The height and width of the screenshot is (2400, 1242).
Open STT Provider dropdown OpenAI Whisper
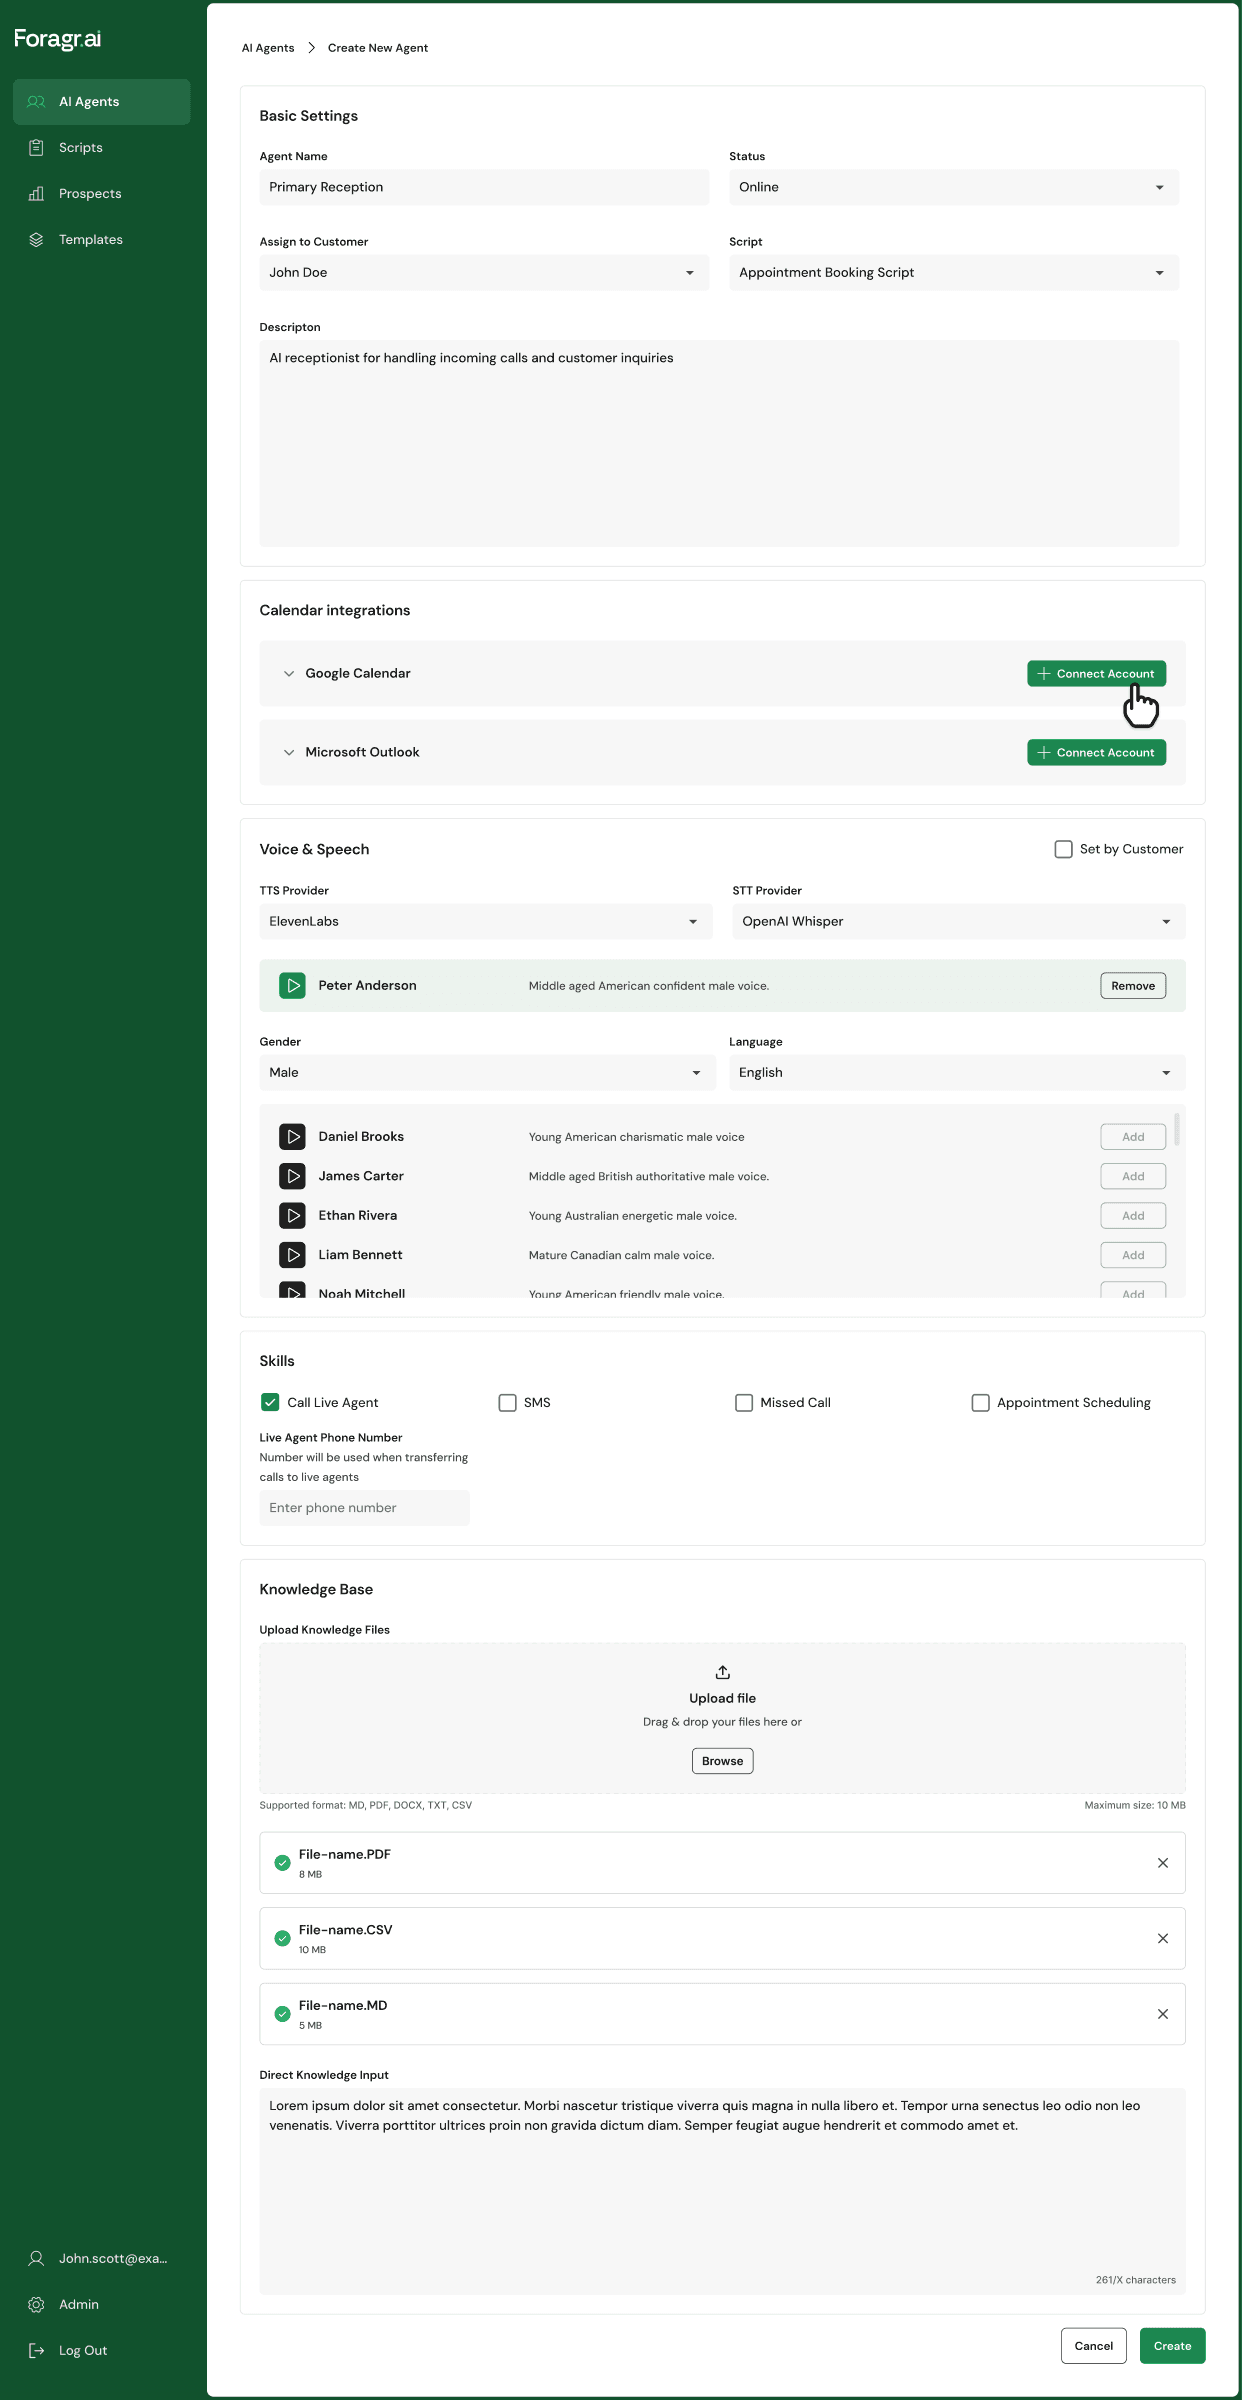(959, 922)
